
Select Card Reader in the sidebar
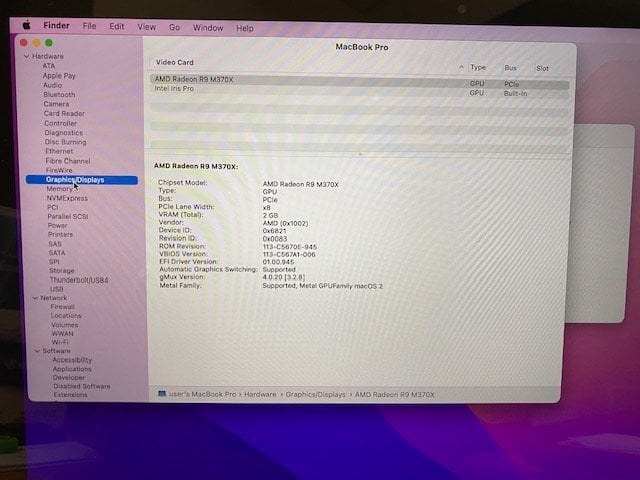click(x=64, y=113)
